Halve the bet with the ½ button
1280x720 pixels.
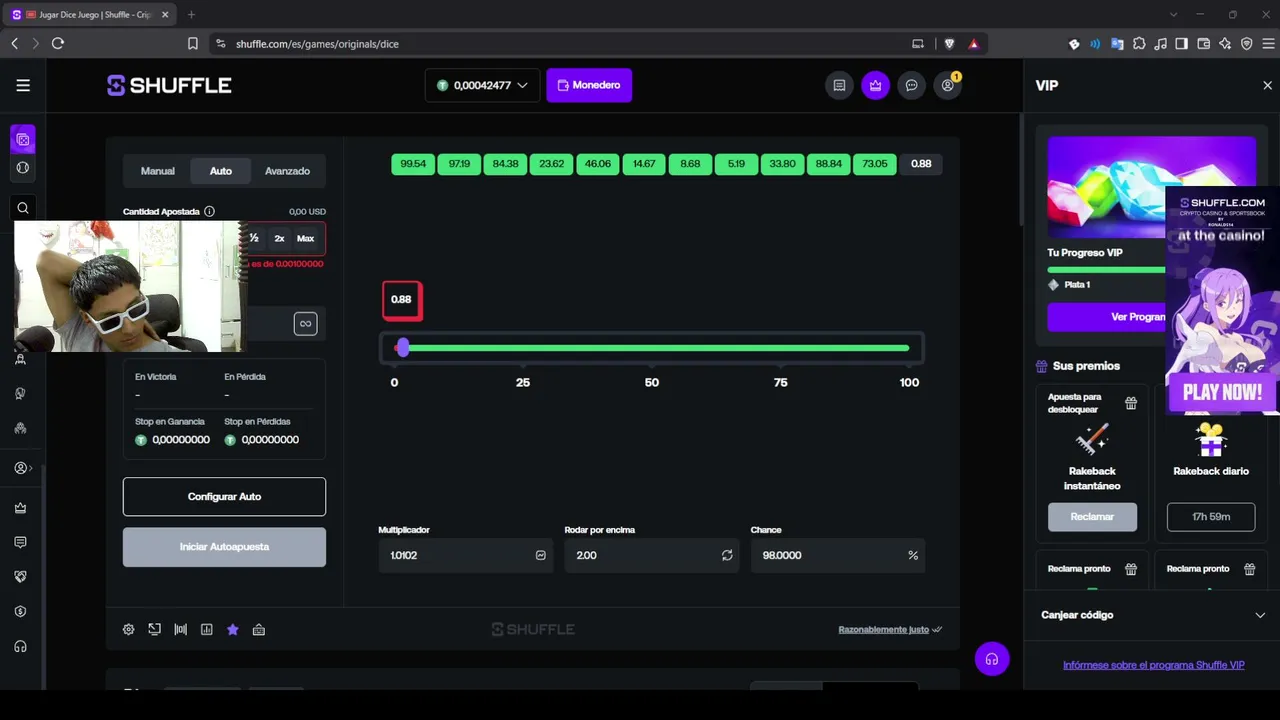[254, 238]
